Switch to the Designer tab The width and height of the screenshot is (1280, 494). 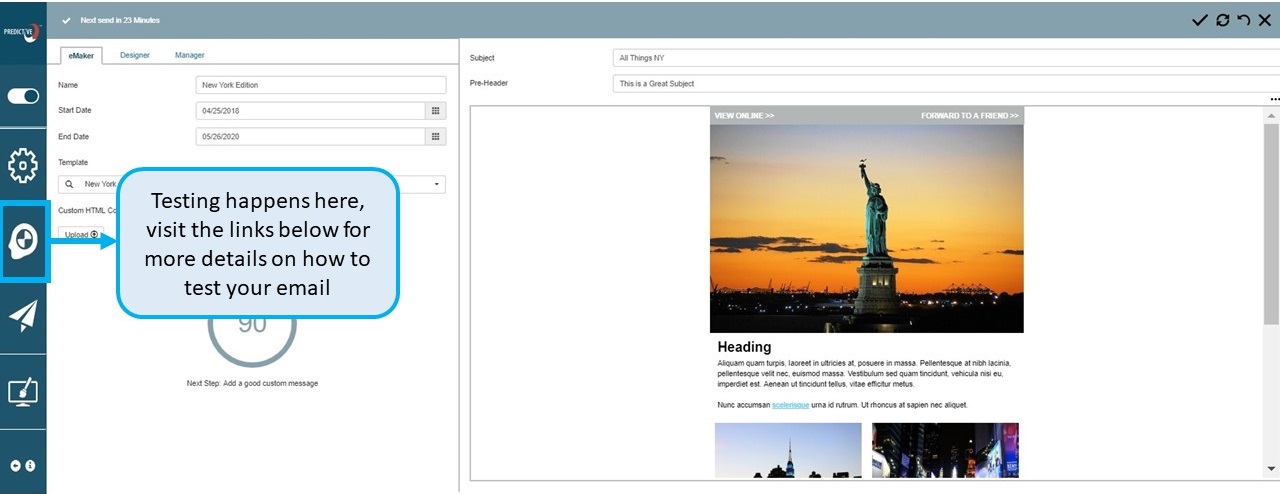pos(135,55)
